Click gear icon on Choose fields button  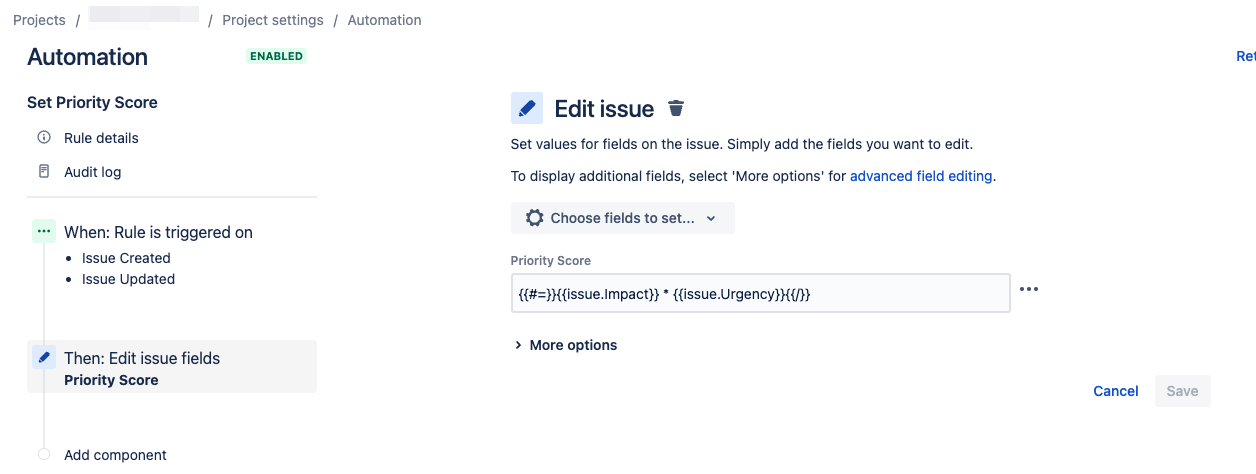[535, 218]
